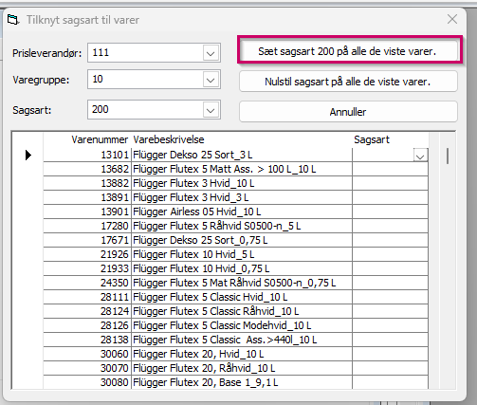Select row Flügger Airless 05 Hvid_10 L

[236, 212]
